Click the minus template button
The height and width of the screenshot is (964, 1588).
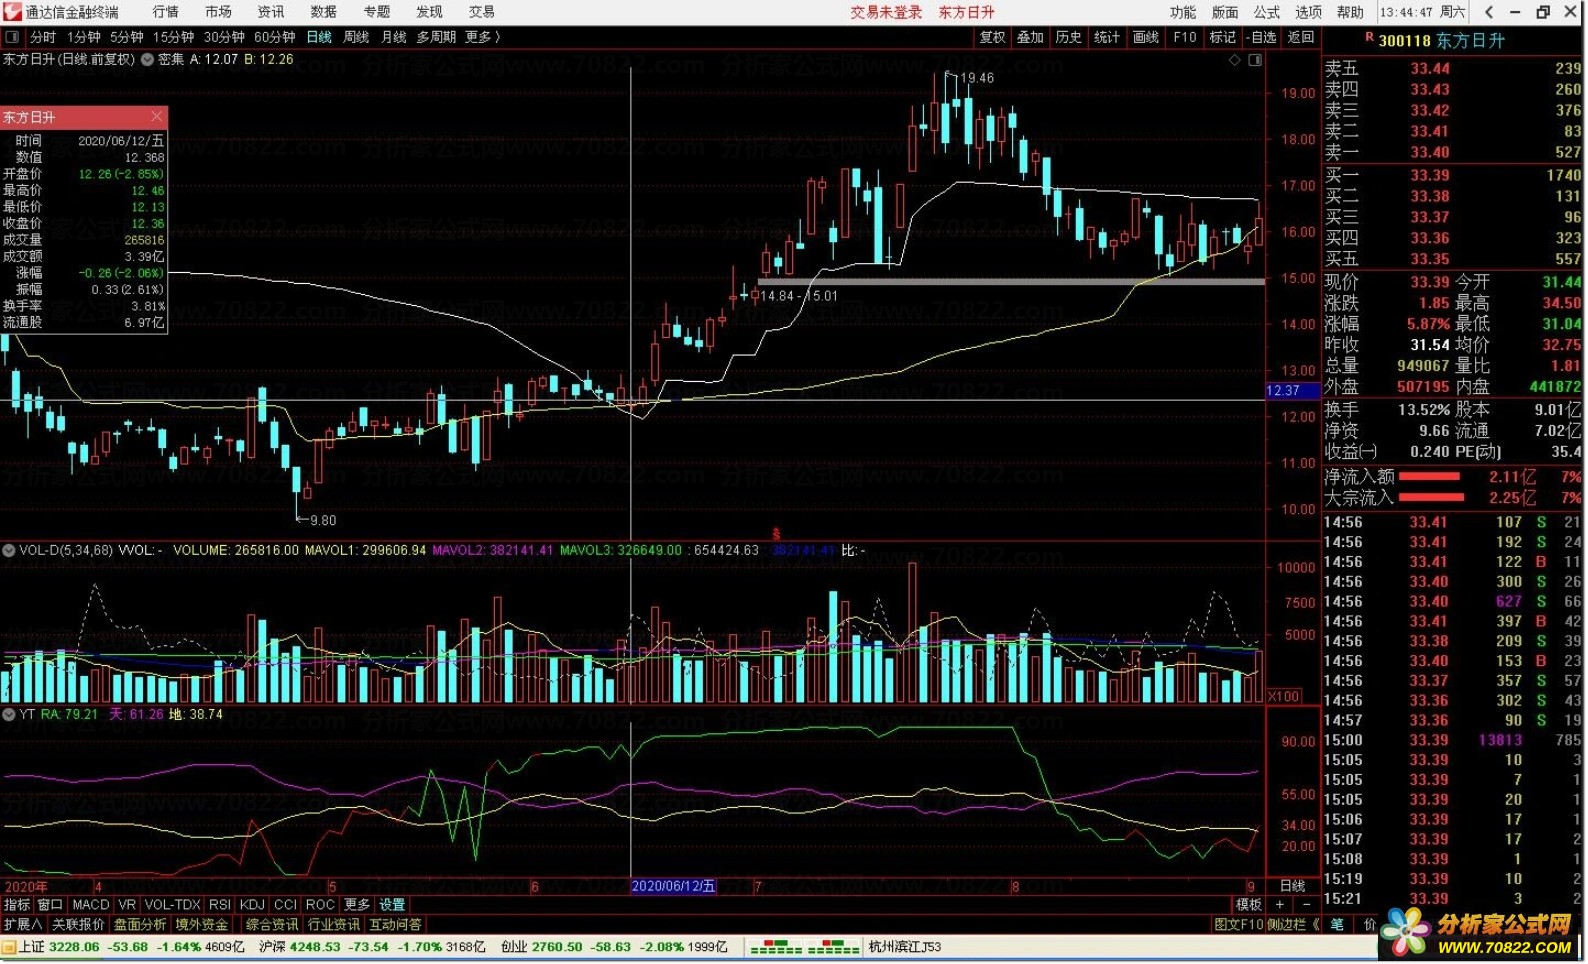pos(1305,905)
